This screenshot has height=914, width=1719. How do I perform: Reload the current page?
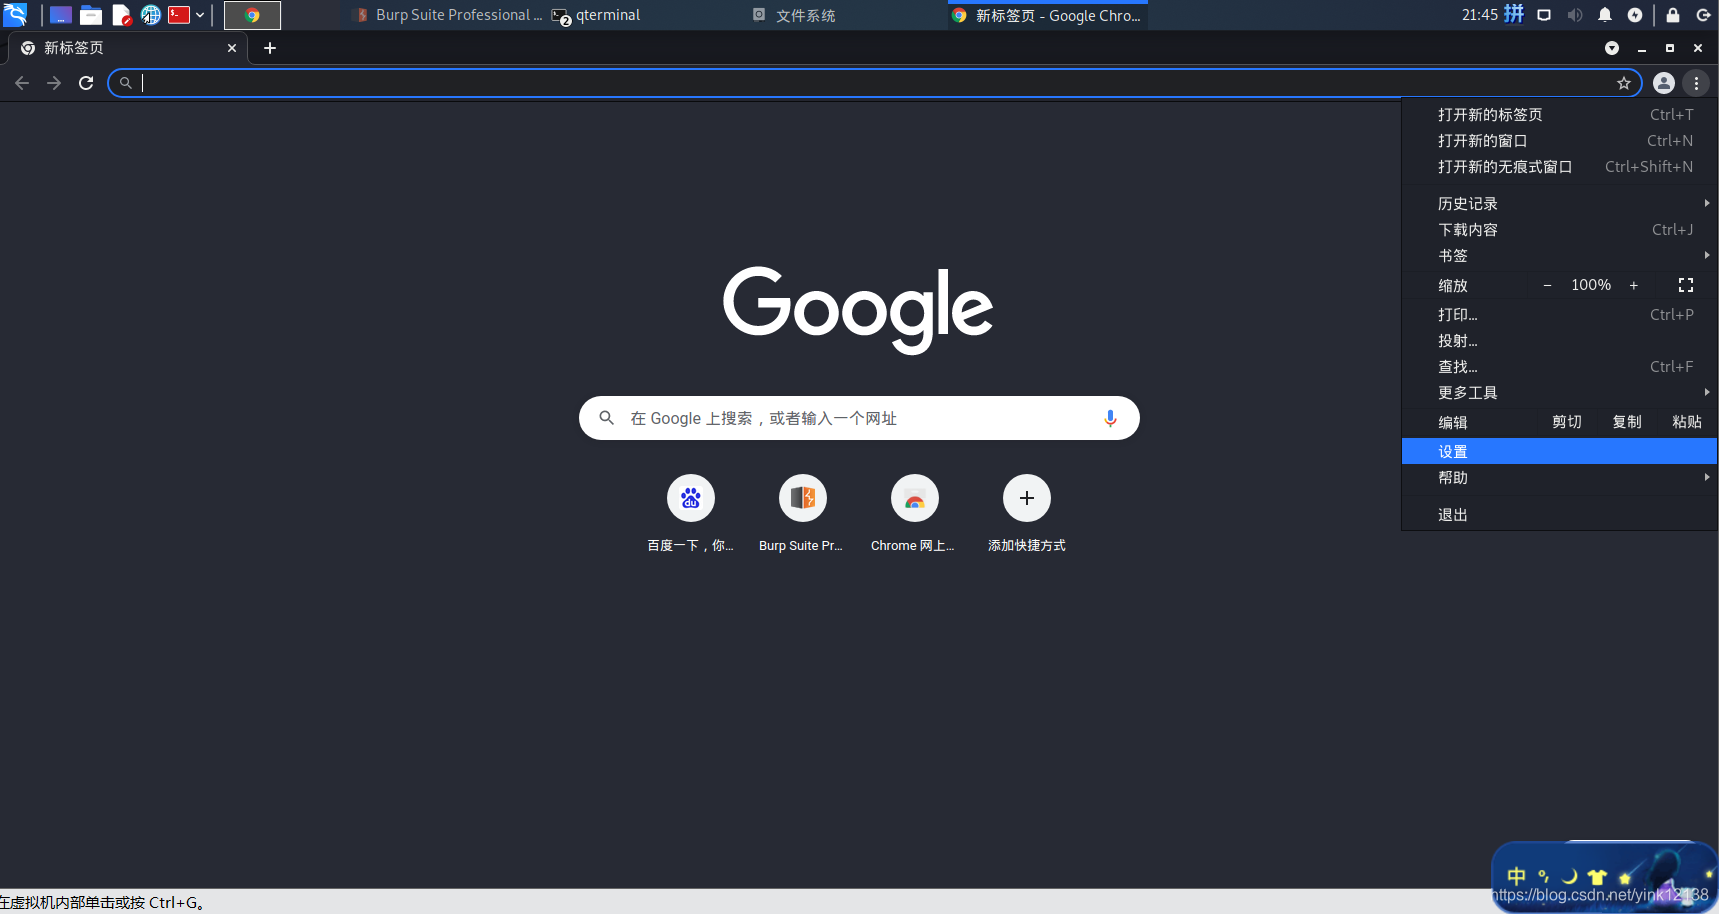[86, 83]
